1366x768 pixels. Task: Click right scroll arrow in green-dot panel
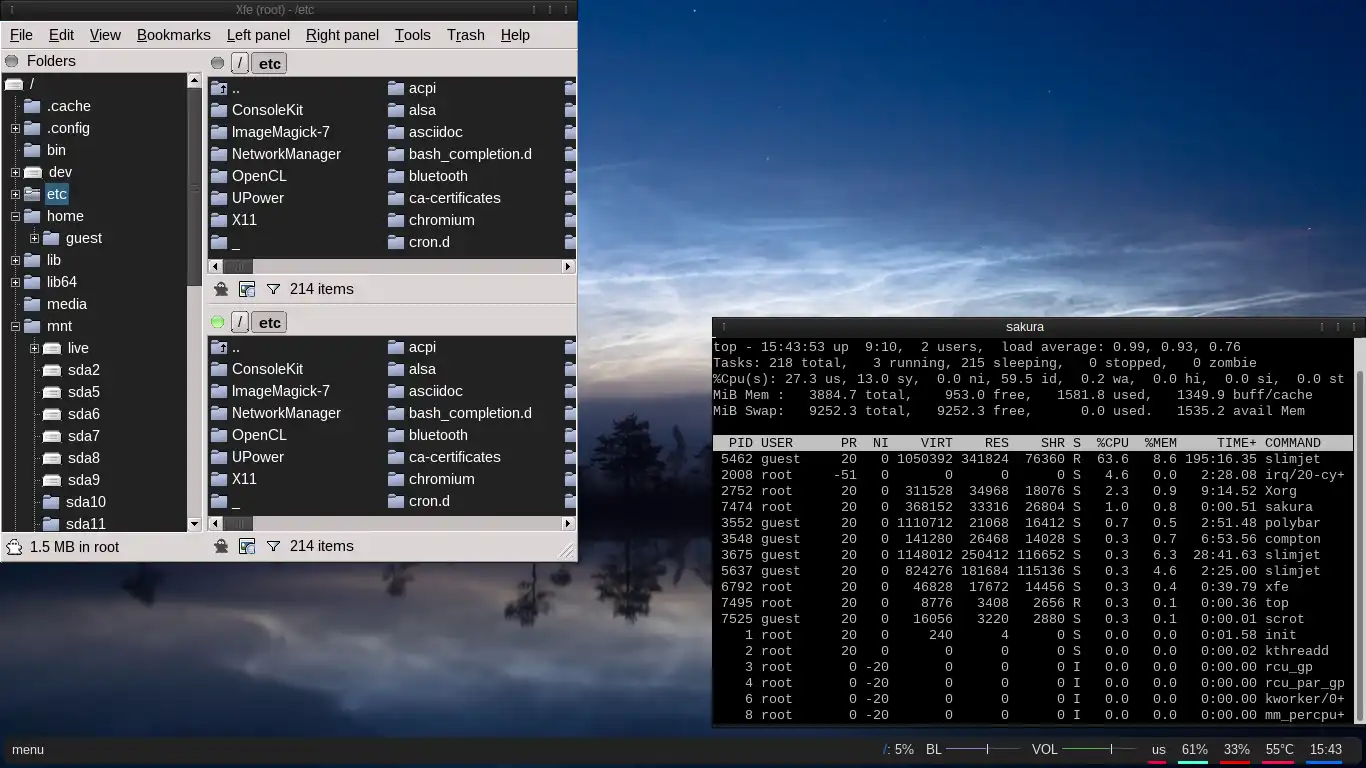click(569, 524)
